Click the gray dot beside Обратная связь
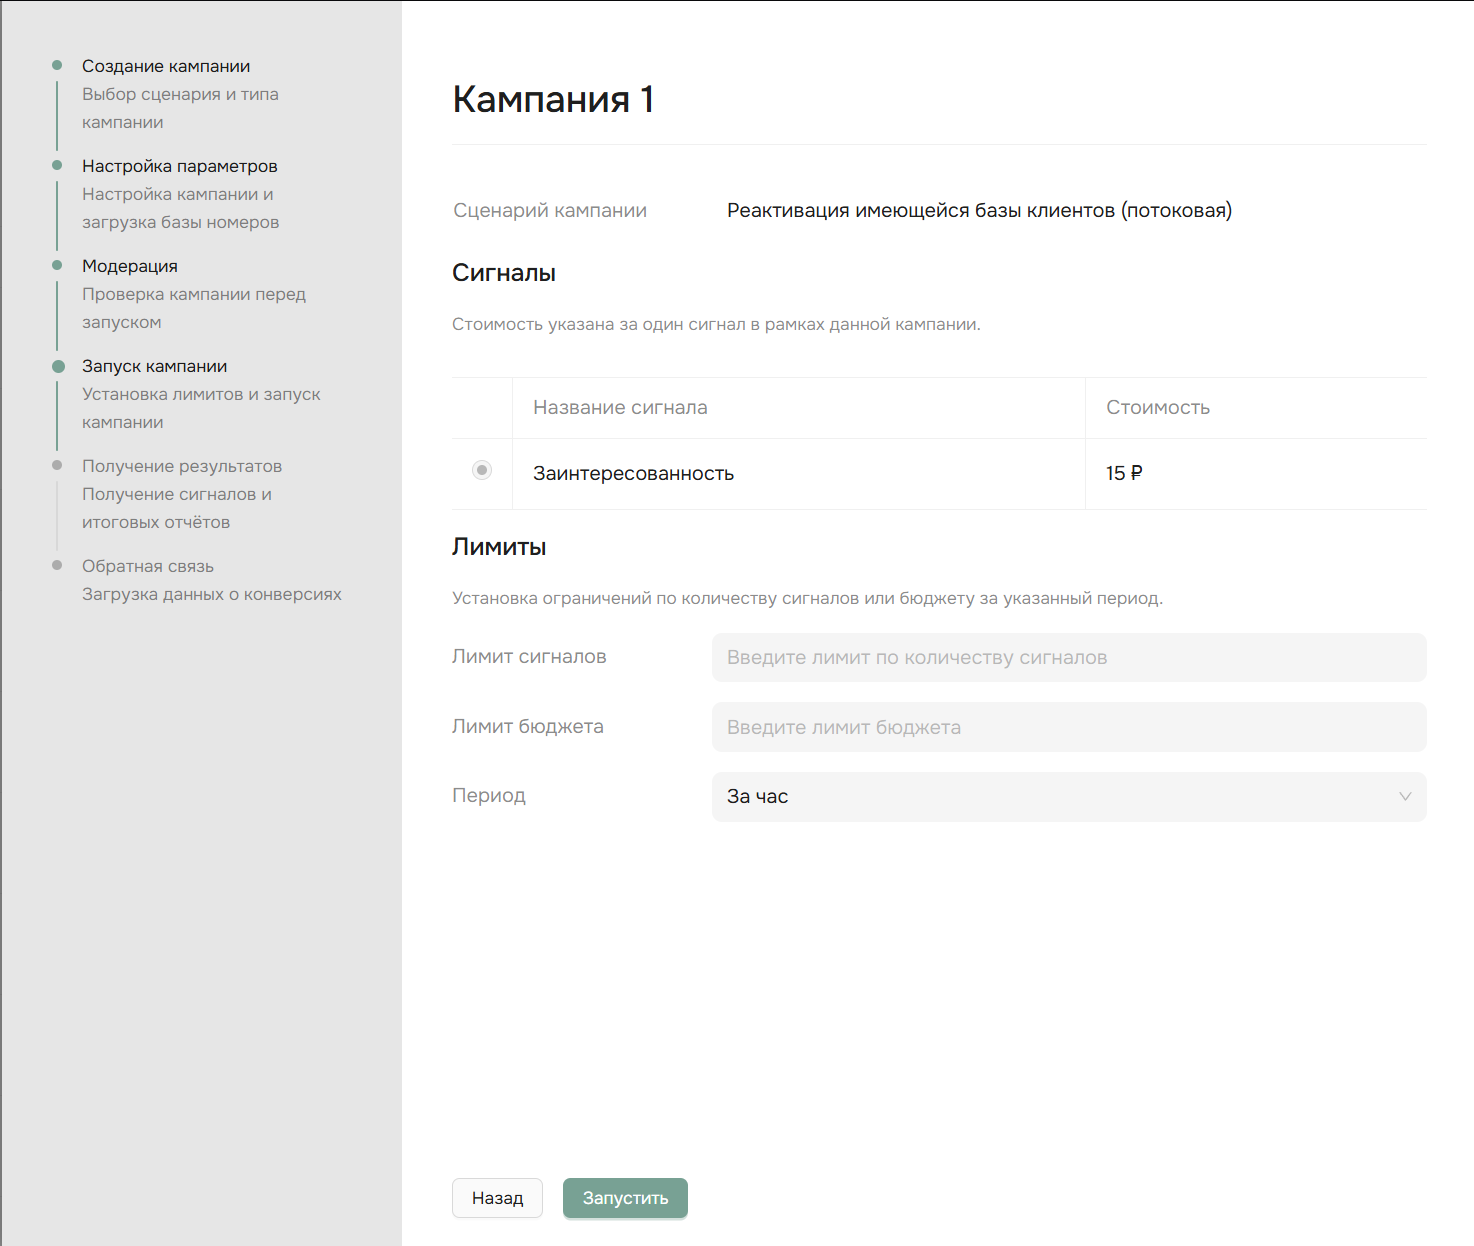The height and width of the screenshot is (1246, 1474). [x=57, y=566]
